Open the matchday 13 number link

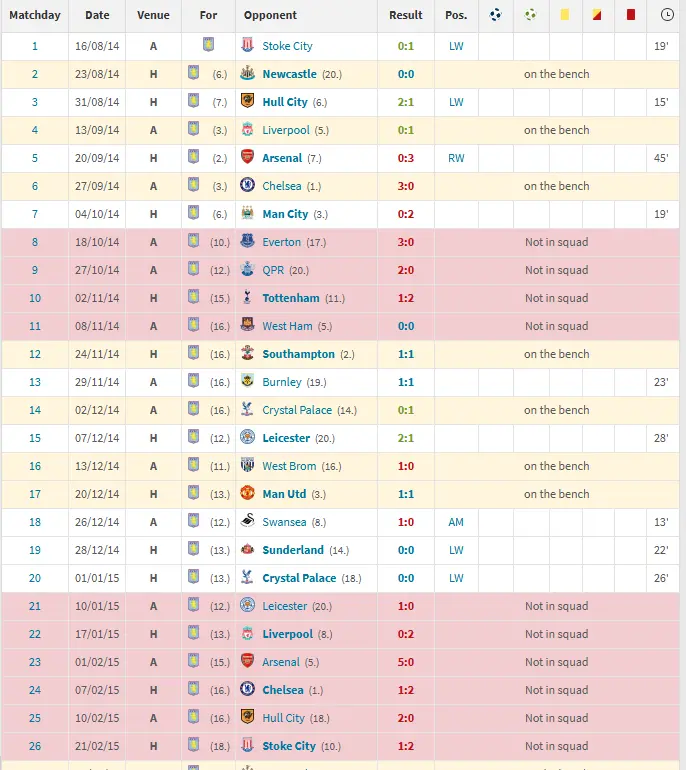click(x=35, y=382)
